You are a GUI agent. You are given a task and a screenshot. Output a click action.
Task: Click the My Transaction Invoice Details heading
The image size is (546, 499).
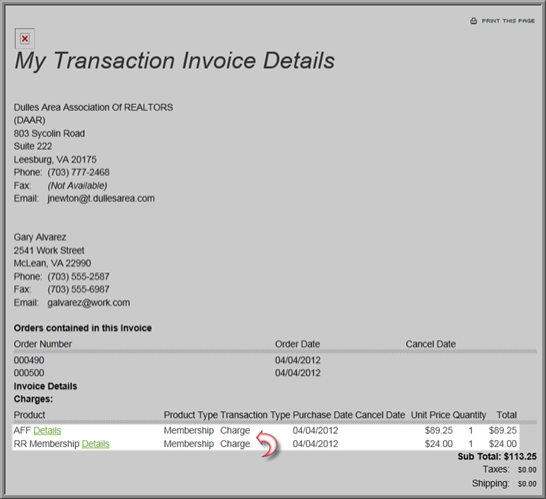(x=174, y=61)
